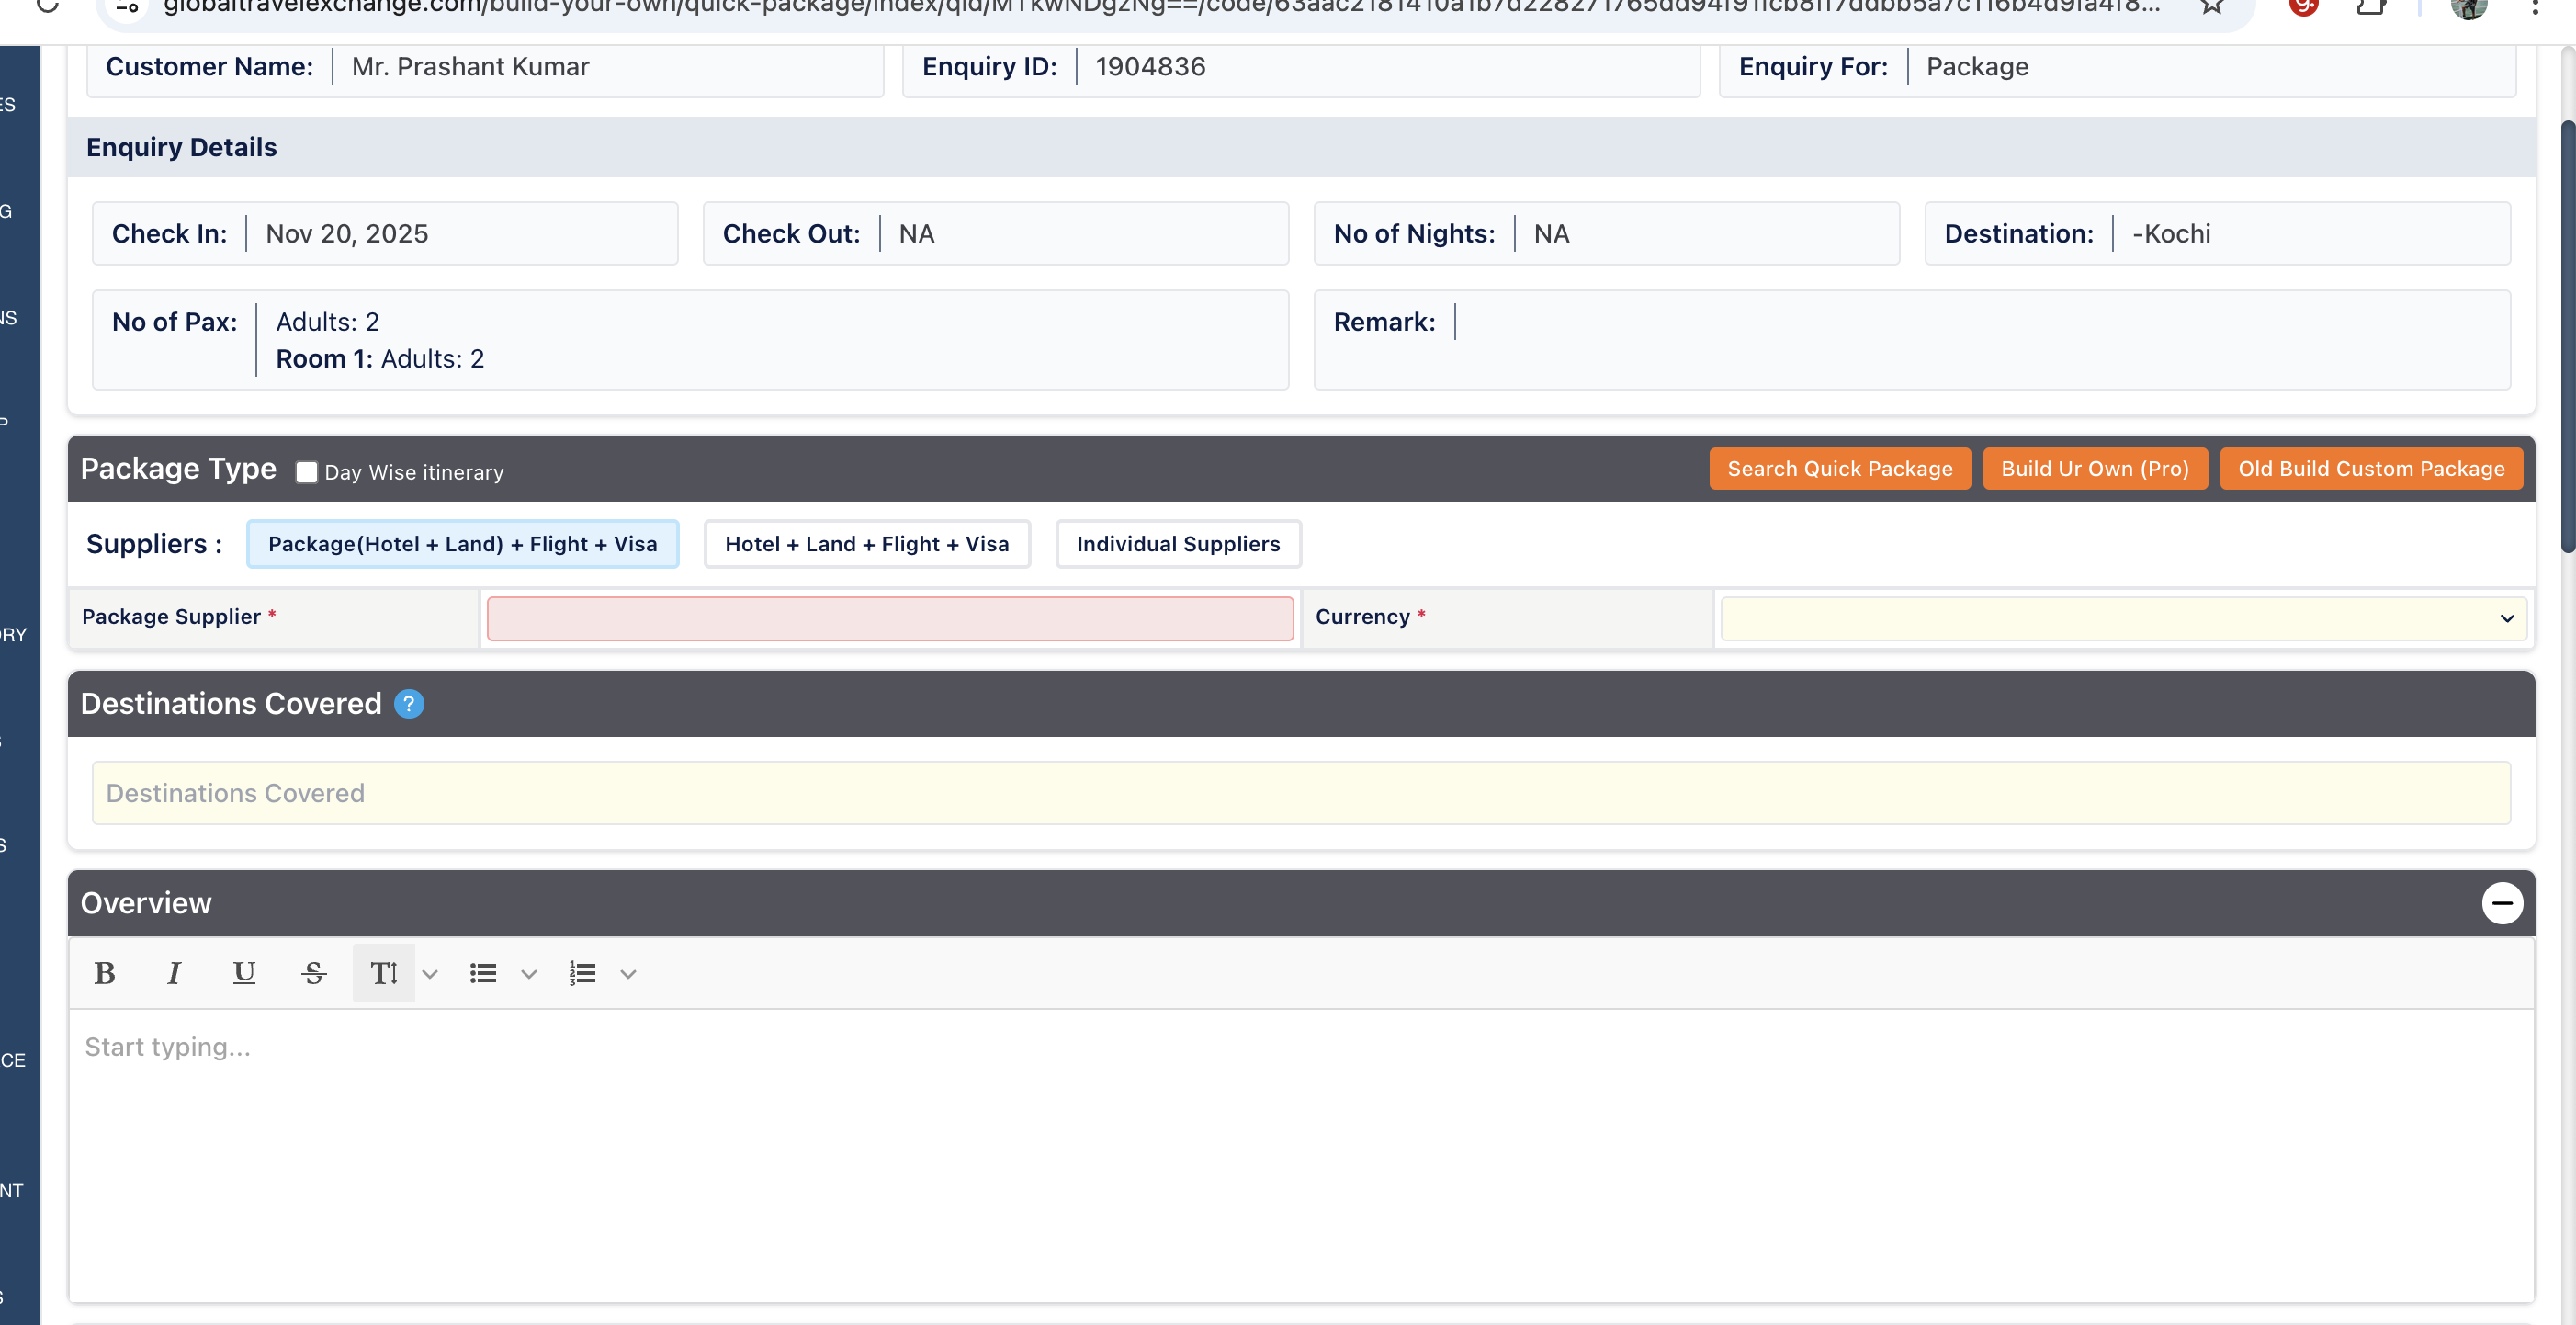Screen dimensions: 2576x1325
Task: Select Hotel + Land + Flight + Visa tab
Action: 866,544
